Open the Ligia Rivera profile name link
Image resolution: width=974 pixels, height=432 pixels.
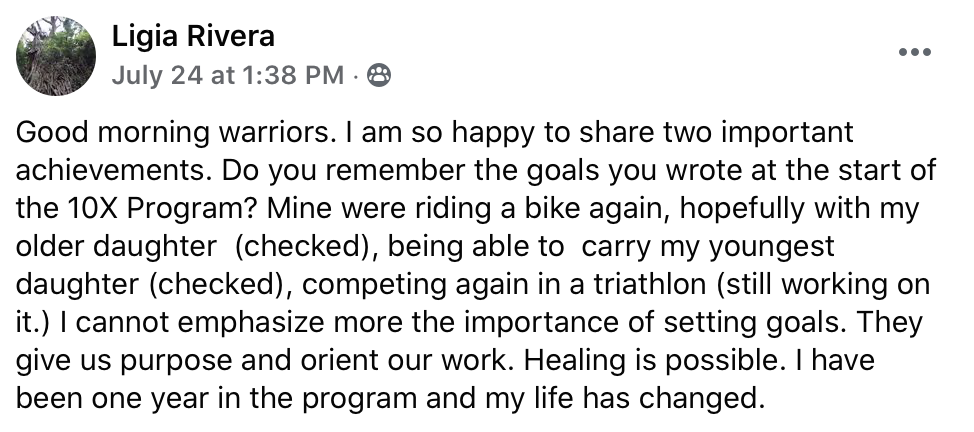click(x=193, y=37)
